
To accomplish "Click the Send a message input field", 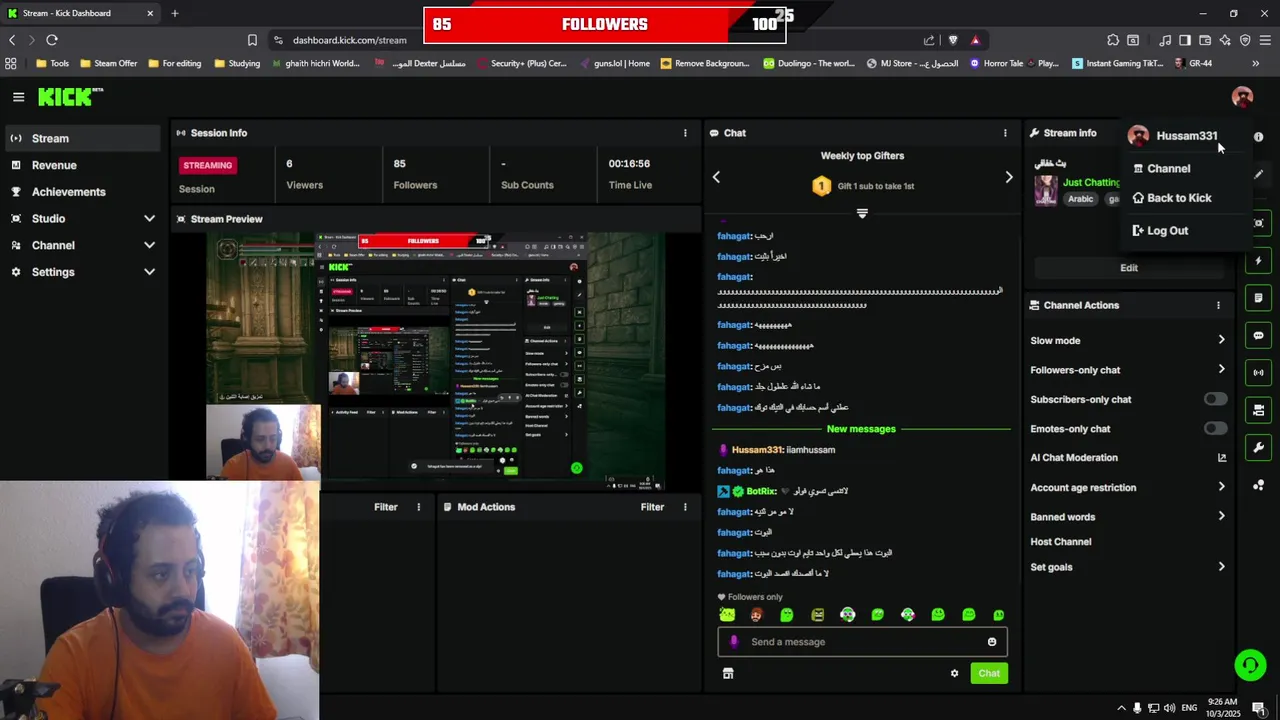I will coord(862,642).
